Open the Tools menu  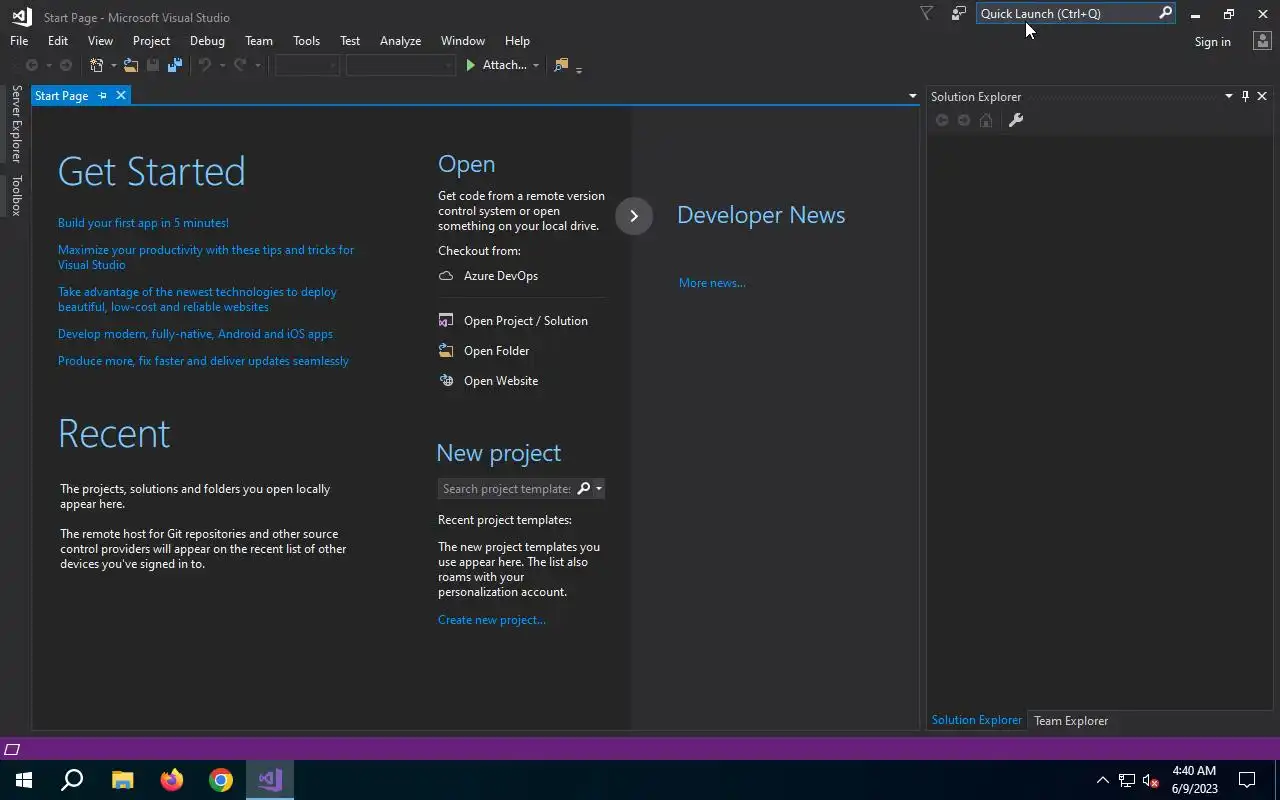(306, 41)
